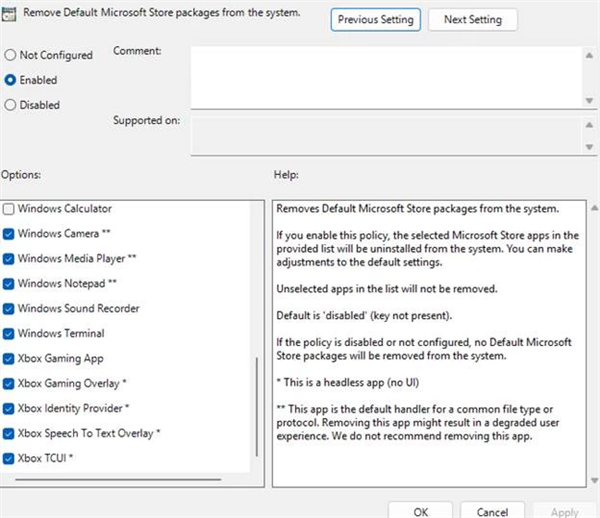
Task: Toggle Xbox Identity Provider checkbox
Action: [9, 409]
